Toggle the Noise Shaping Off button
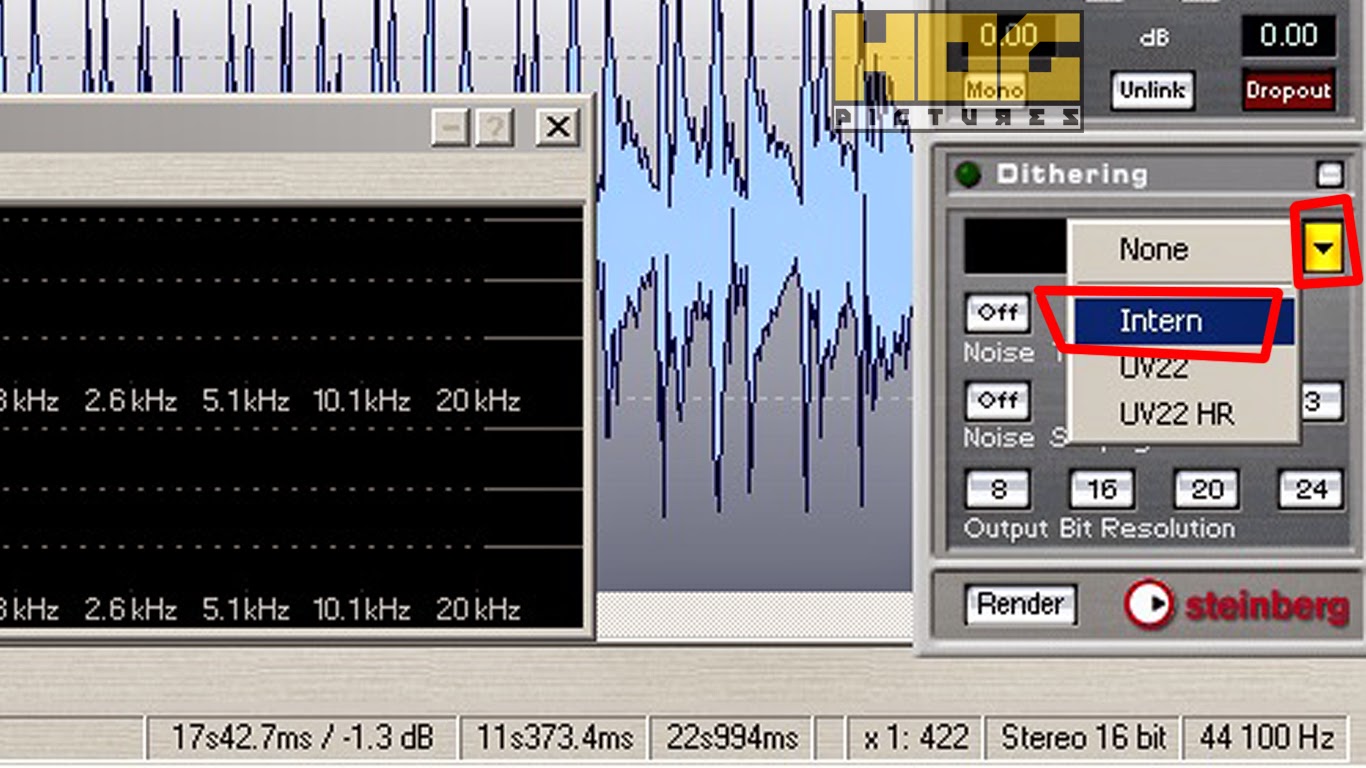This screenshot has width=1366, height=768. coord(998,400)
